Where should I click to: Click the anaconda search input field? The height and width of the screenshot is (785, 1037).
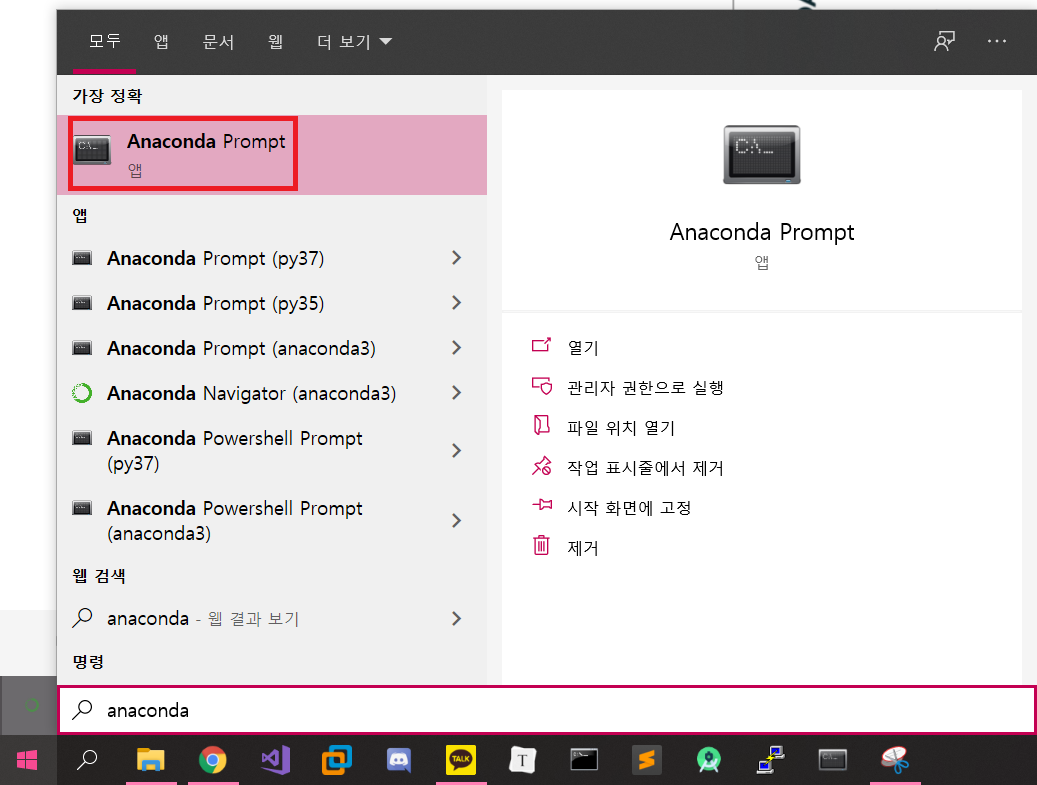click(x=547, y=710)
